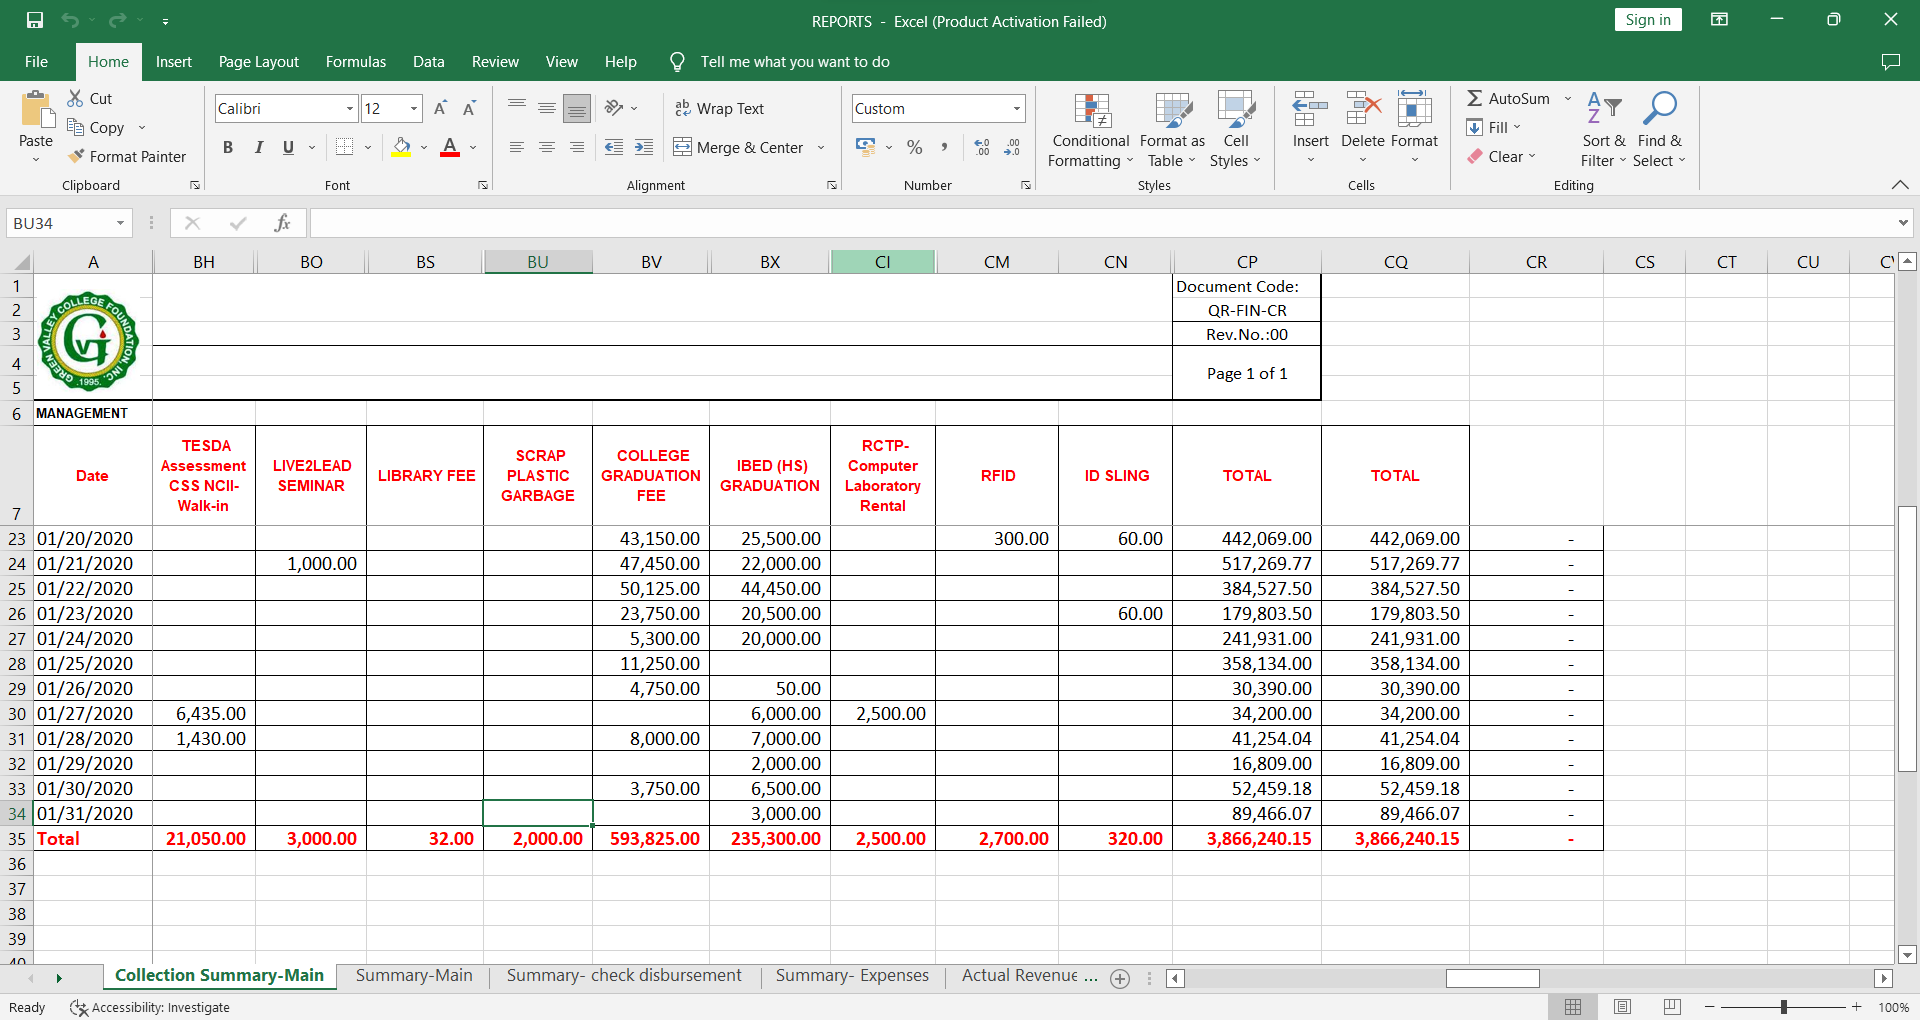1920x1020 pixels.
Task: Expand the Name Box dropdown arrow
Action: click(x=120, y=223)
